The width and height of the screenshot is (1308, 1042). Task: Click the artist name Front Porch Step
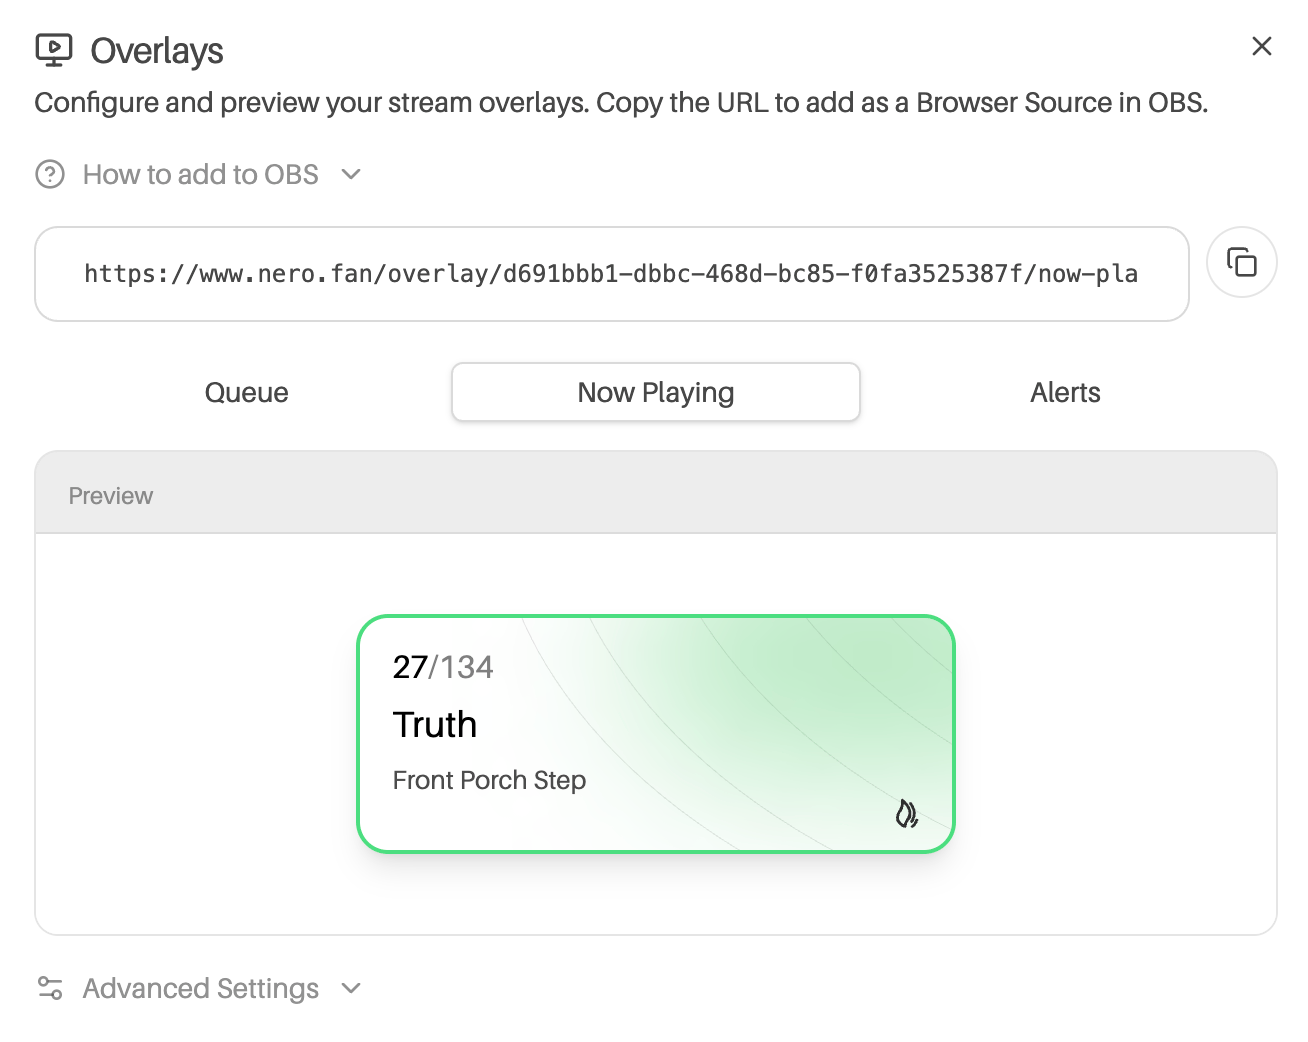(489, 780)
